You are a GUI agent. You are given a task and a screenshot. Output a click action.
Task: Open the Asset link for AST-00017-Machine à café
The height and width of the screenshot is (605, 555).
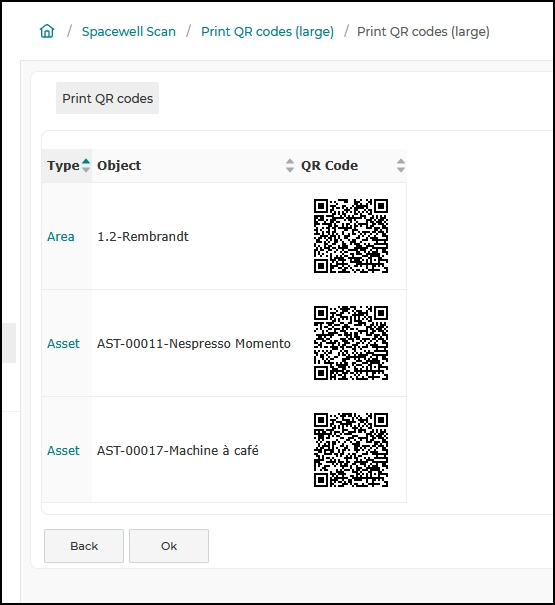63,450
